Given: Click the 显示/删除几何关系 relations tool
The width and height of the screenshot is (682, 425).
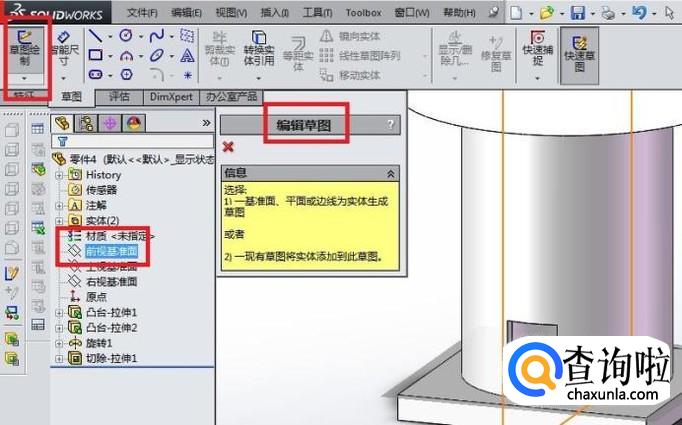Looking at the screenshot, I should click(x=455, y=48).
